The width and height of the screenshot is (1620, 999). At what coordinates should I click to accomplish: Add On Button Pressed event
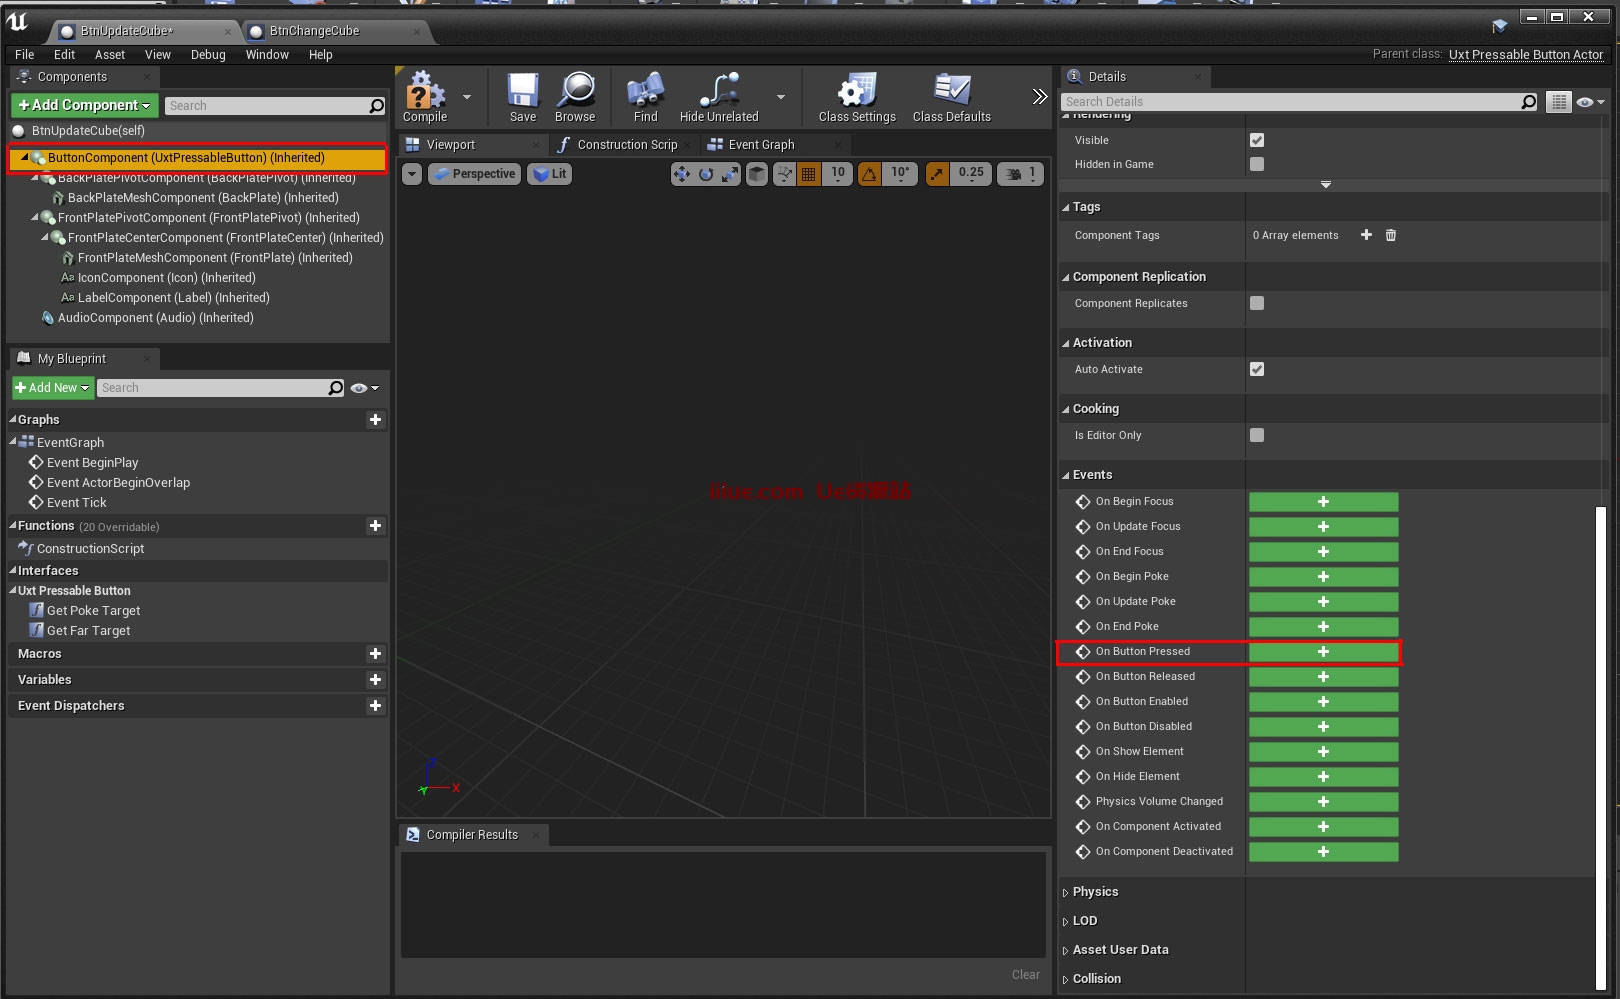coord(1323,652)
